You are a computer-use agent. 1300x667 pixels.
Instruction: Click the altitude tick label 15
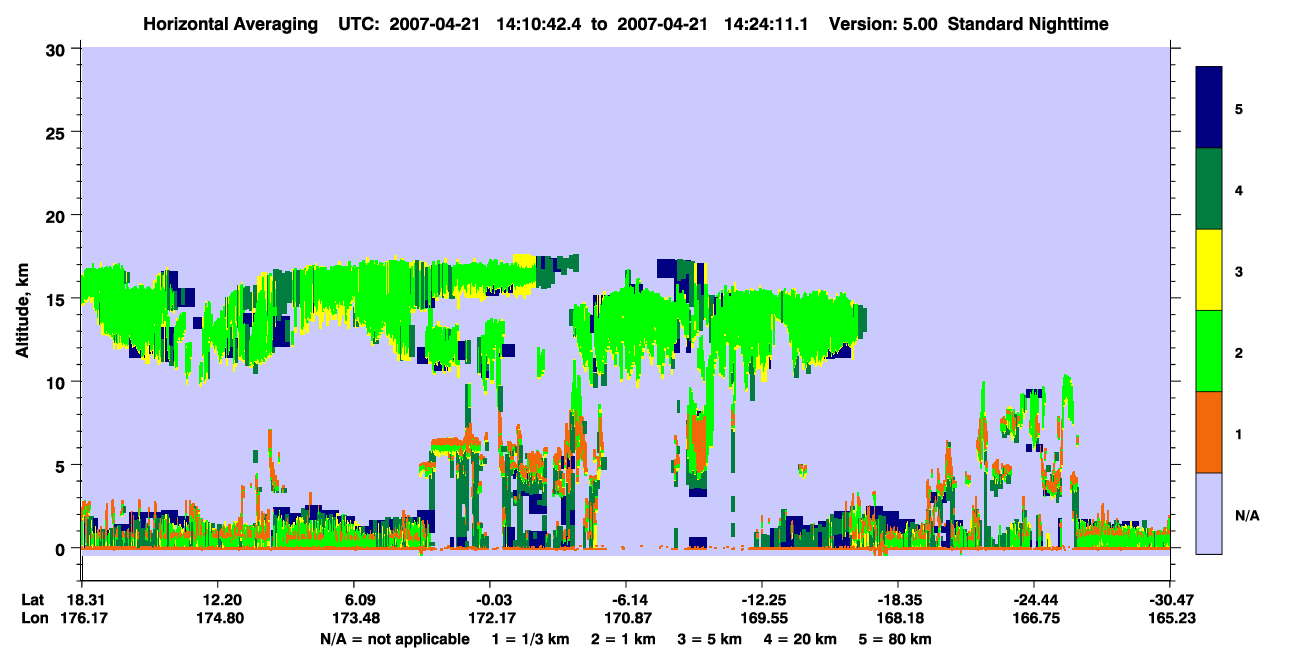pyautogui.click(x=58, y=299)
